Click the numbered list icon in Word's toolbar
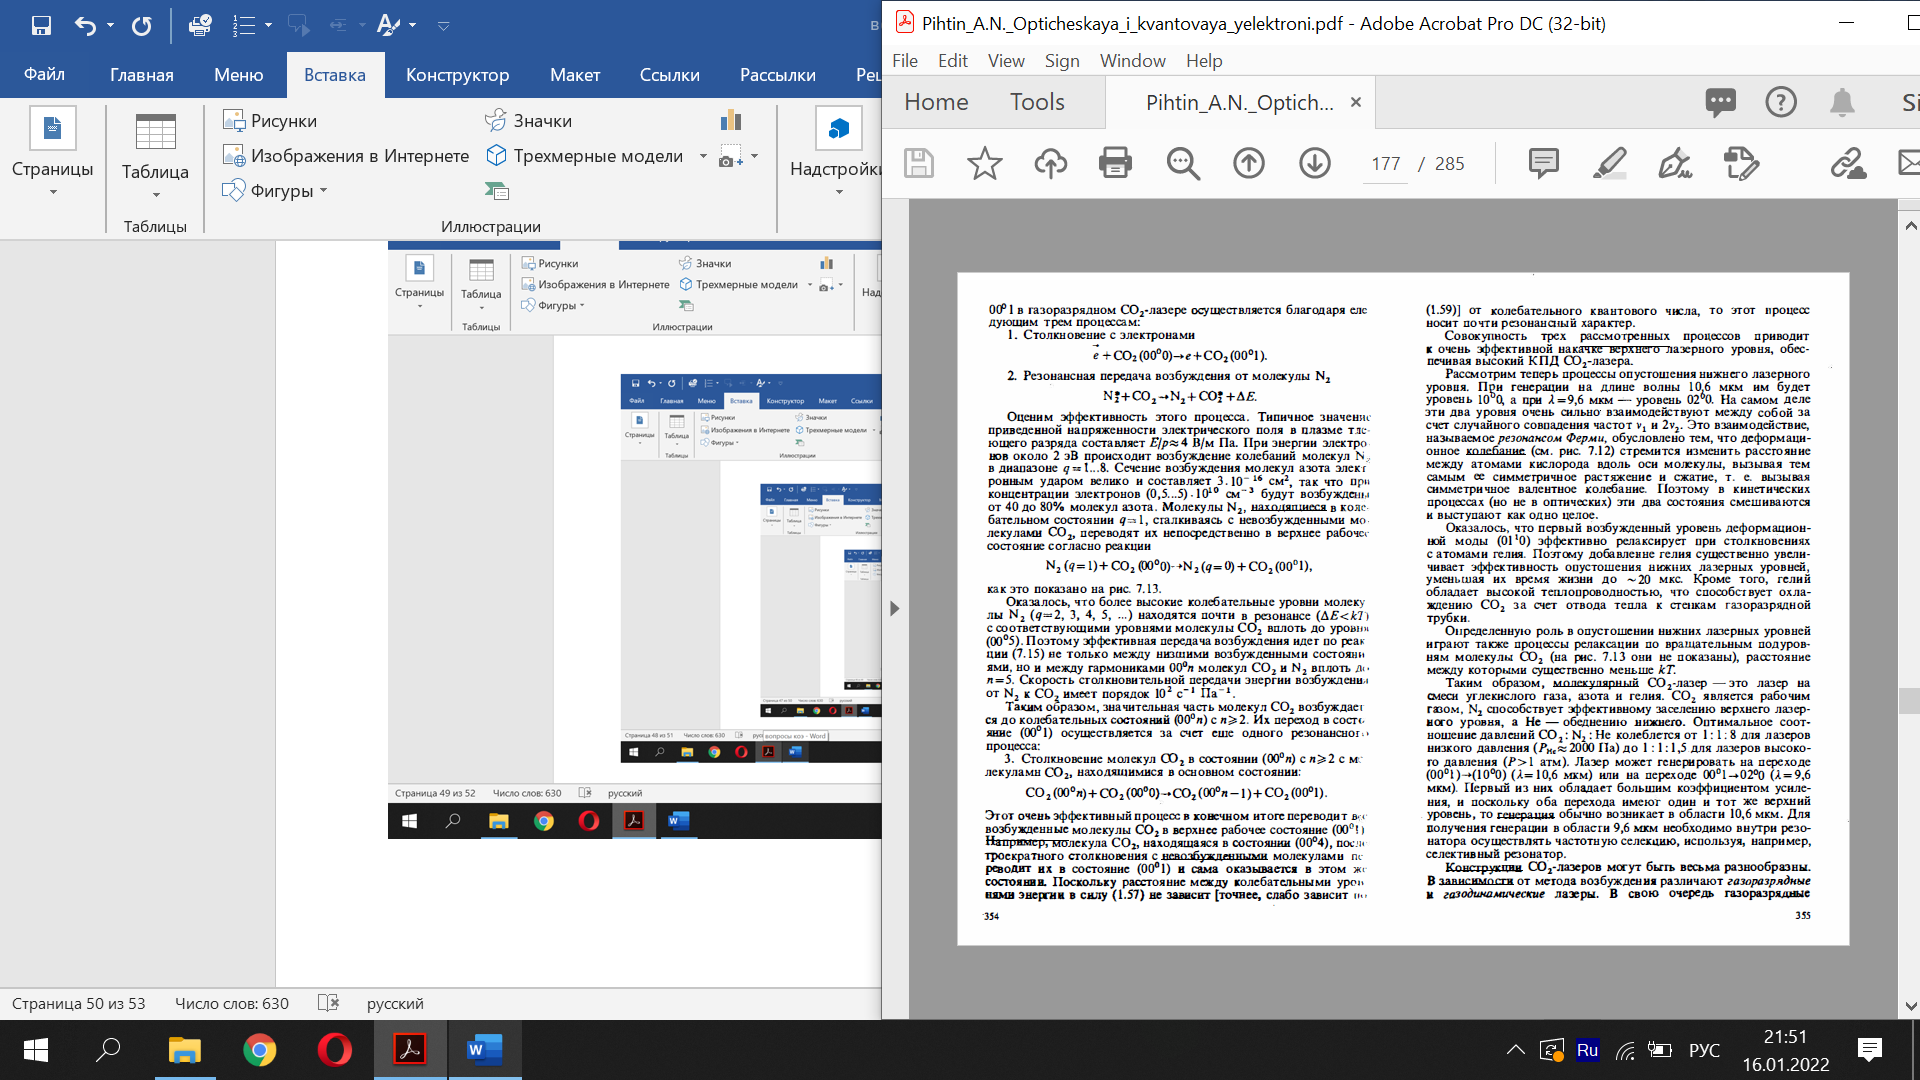1920x1080 pixels. coord(244,25)
